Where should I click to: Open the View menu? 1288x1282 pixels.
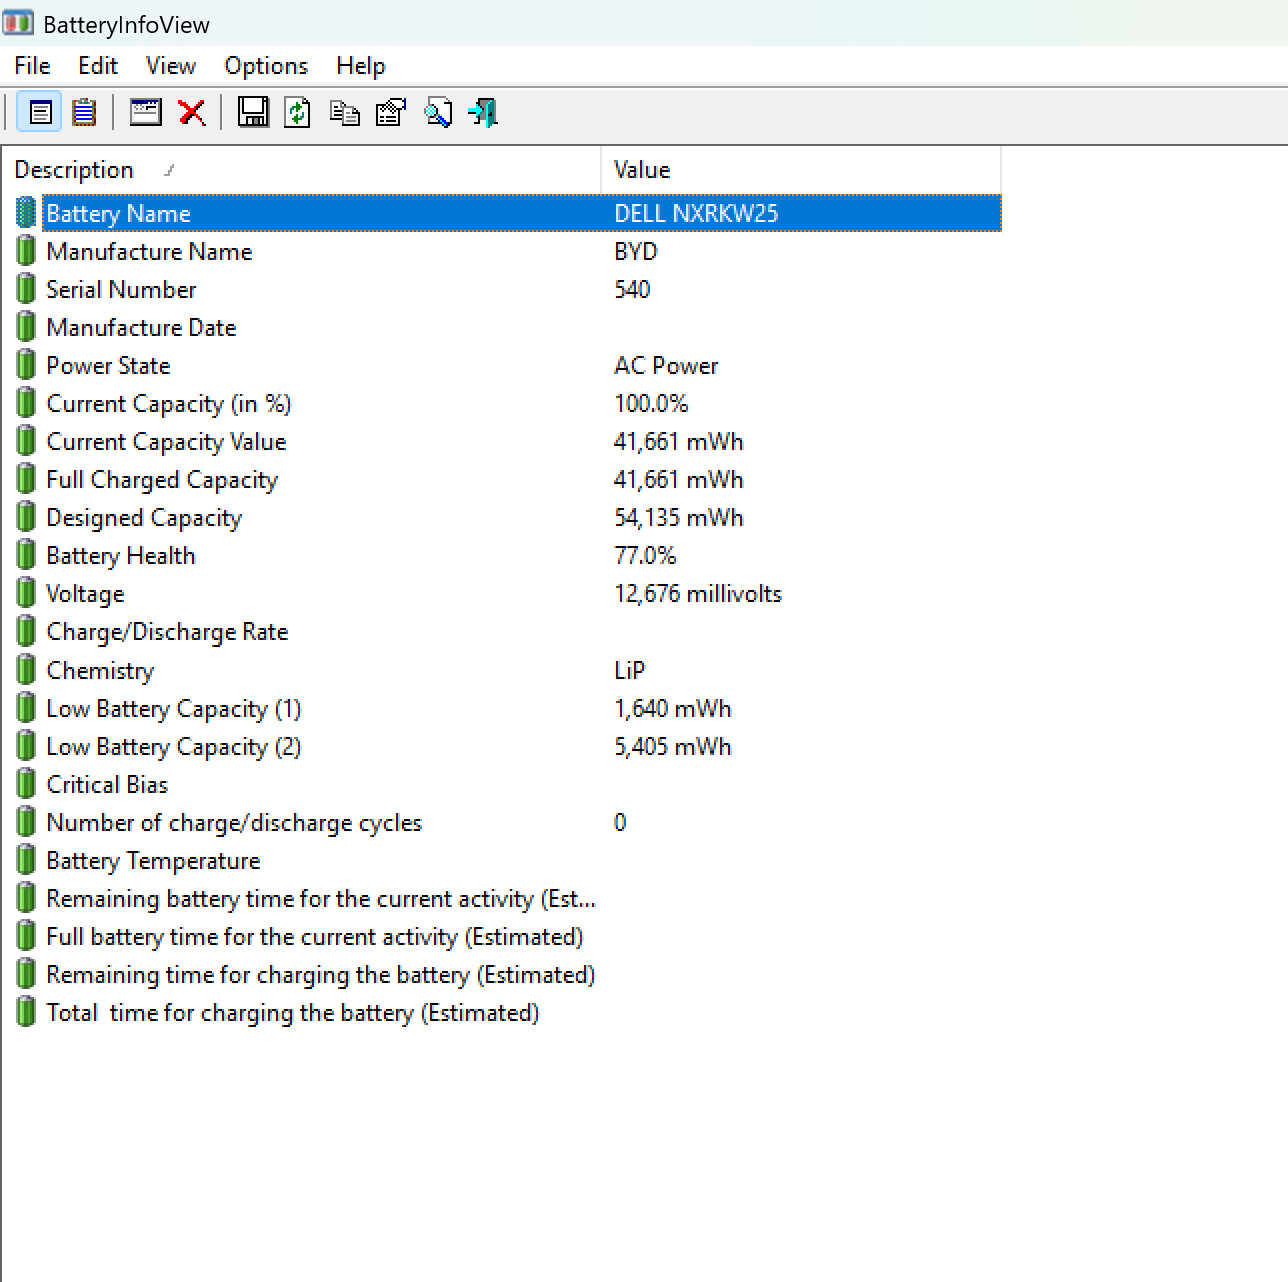[x=171, y=66]
